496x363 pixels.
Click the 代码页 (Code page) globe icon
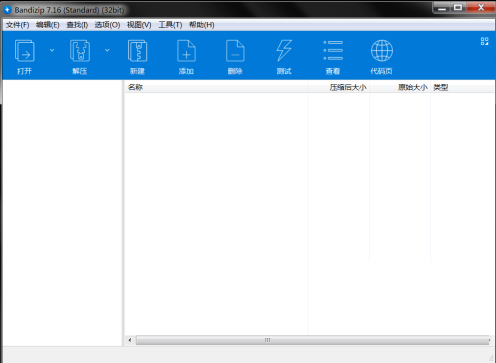click(382, 51)
